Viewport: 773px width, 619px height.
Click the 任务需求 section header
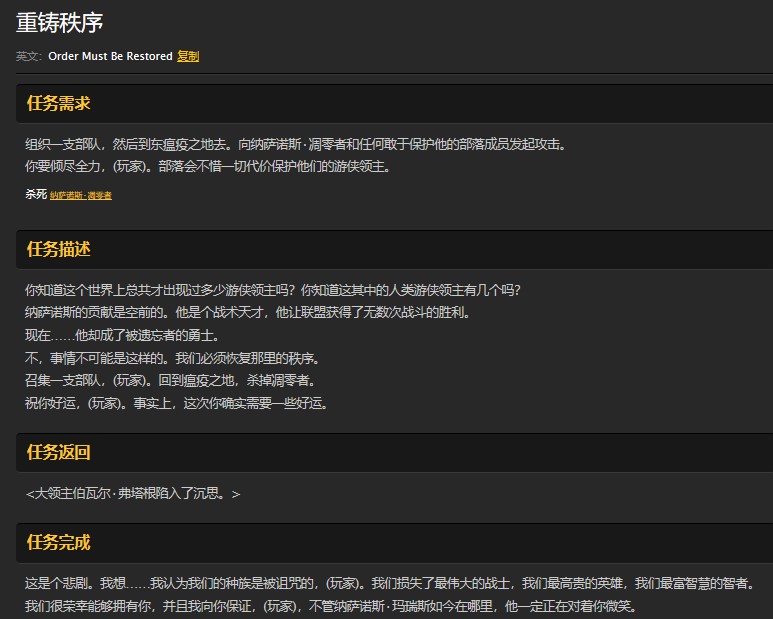[59, 103]
